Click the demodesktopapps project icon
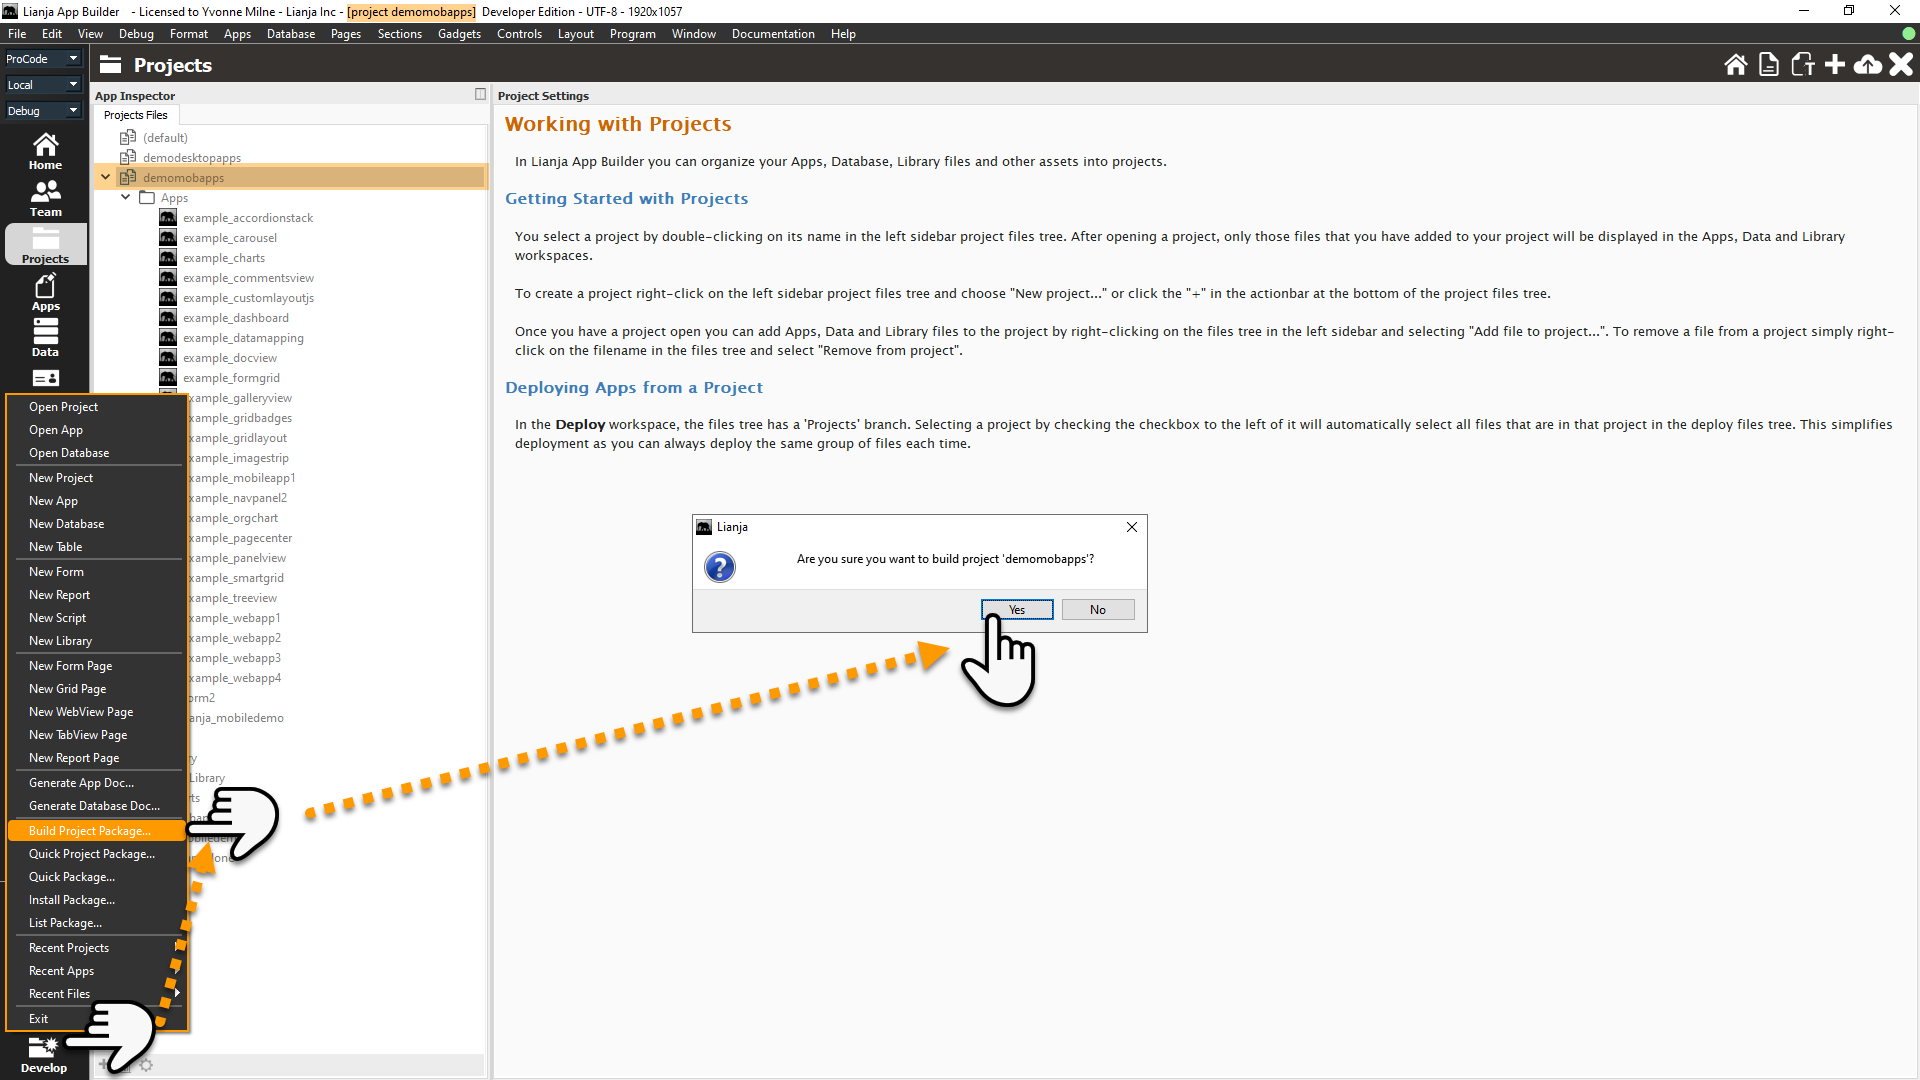This screenshot has width=1920, height=1080. (x=128, y=158)
